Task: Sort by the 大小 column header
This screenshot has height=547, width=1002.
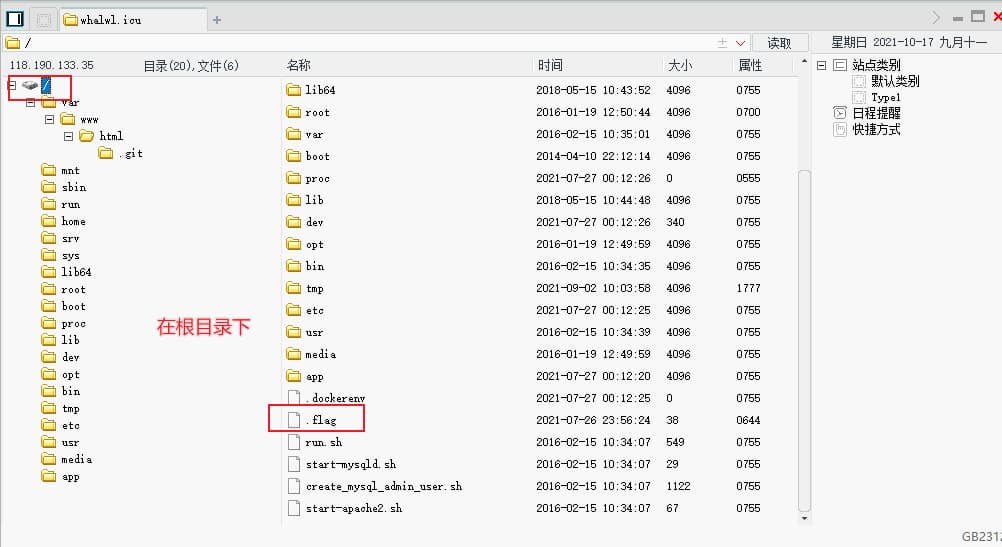Action: click(679, 65)
